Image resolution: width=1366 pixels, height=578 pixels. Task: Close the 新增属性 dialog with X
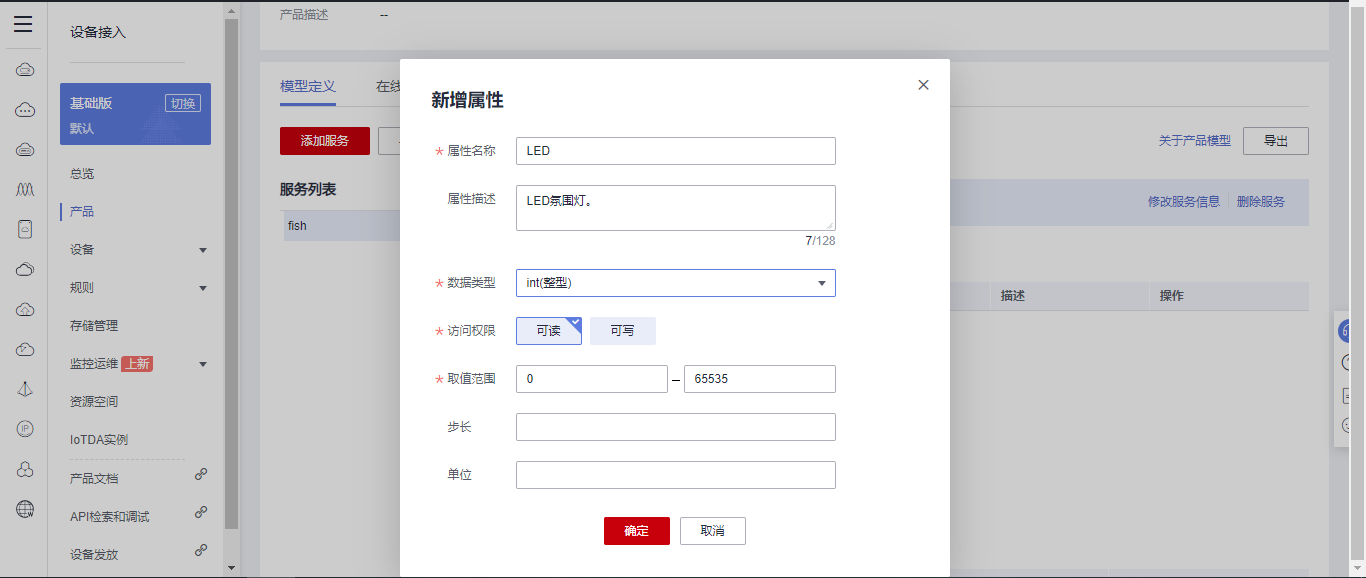point(923,85)
